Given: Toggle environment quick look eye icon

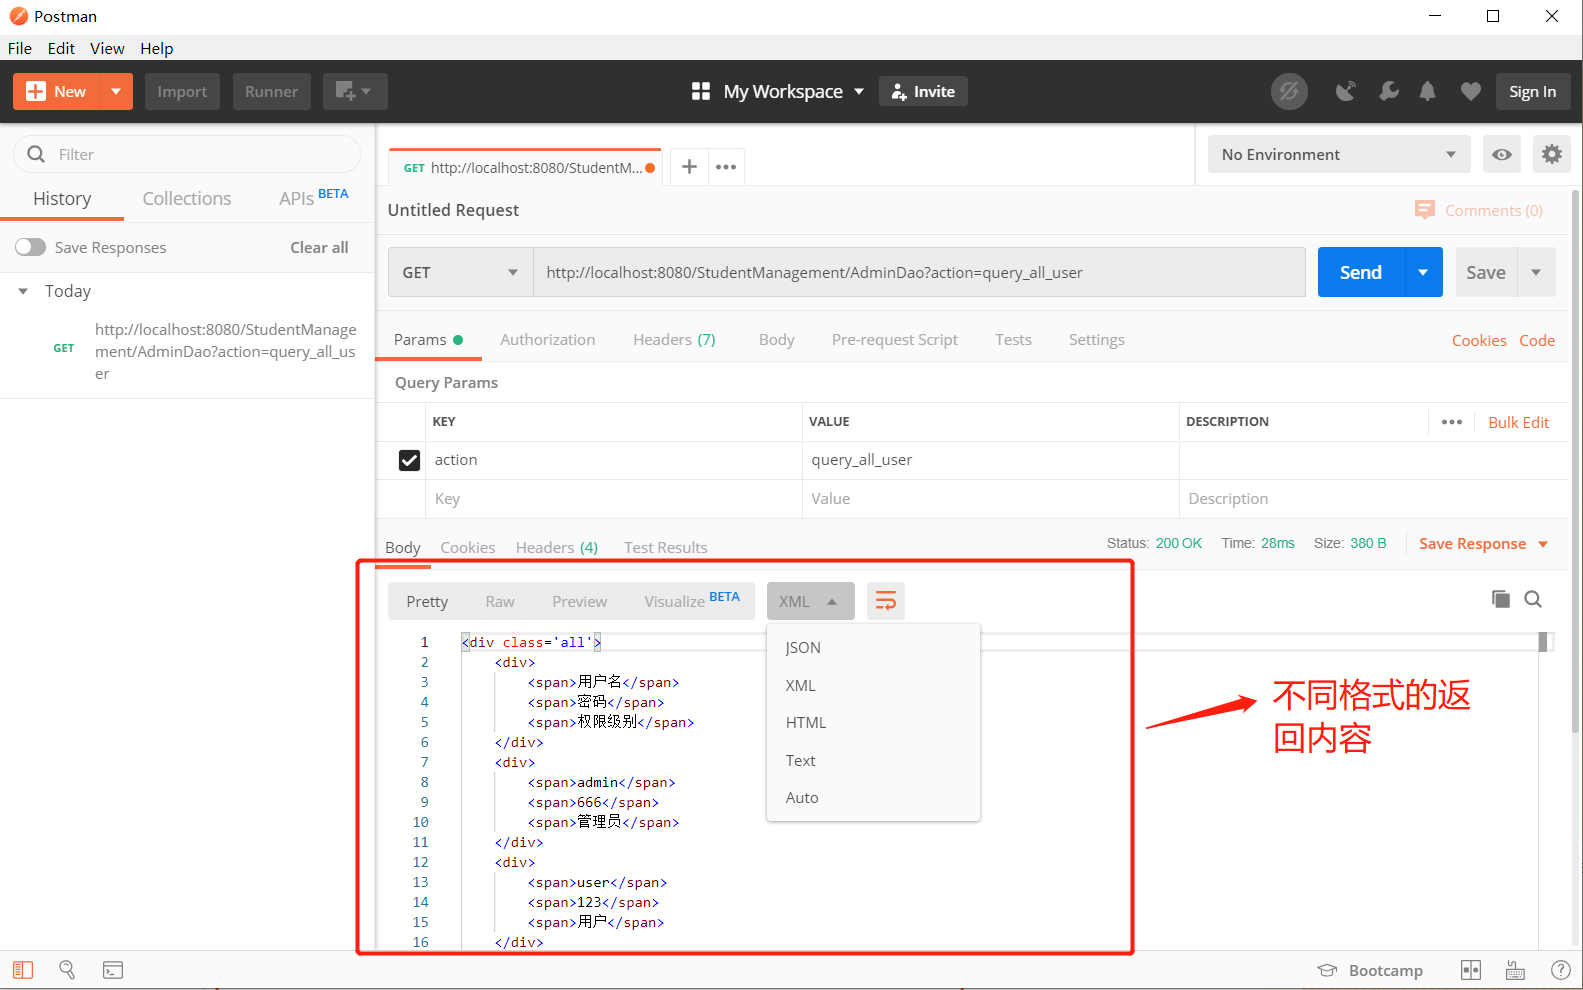Looking at the screenshot, I should [1501, 154].
